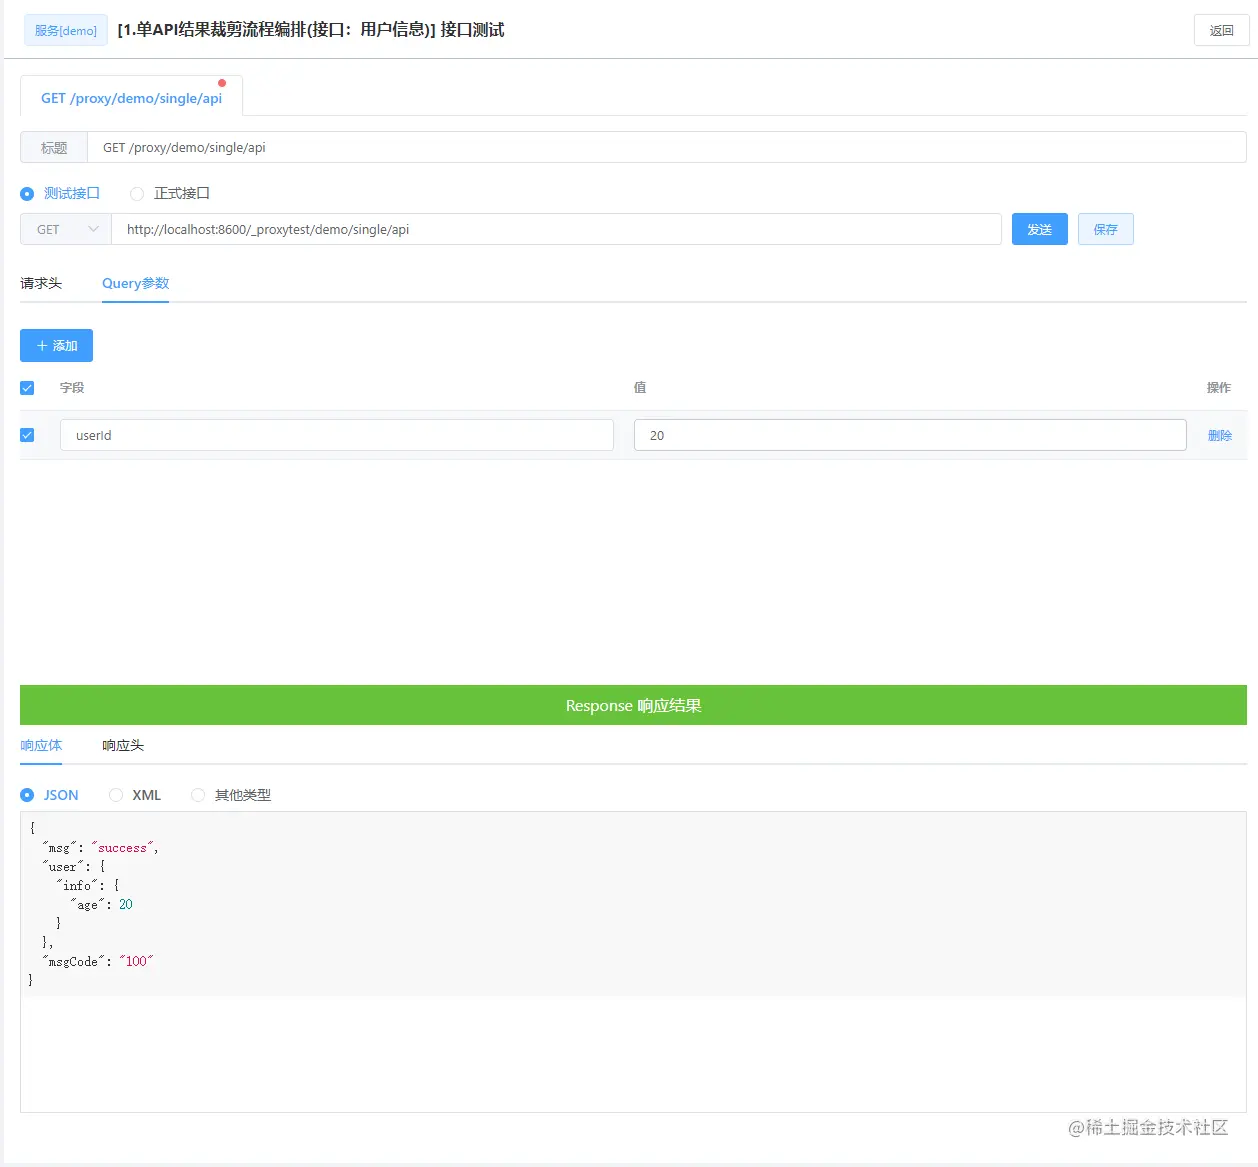This screenshot has width=1258, height=1167.
Task: Uncheck the userId parameter row checkbox
Action: click(x=27, y=435)
